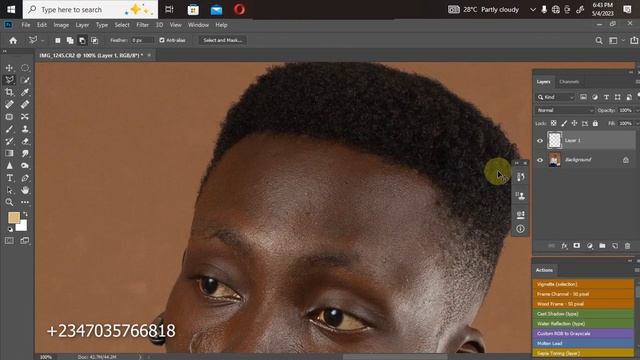Toggle Quick Mask mode

pyautogui.click(x=9, y=241)
